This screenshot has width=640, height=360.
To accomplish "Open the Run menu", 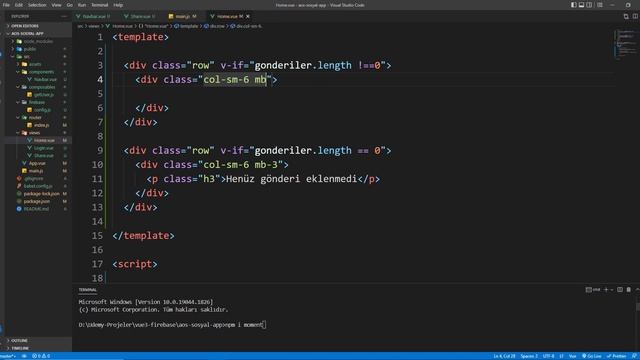I will [82, 5].
